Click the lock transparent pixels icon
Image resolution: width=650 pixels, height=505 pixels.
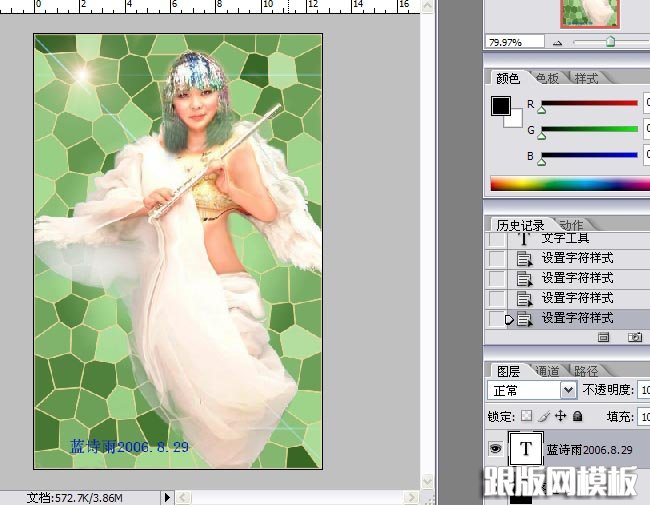tap(527, 416)
